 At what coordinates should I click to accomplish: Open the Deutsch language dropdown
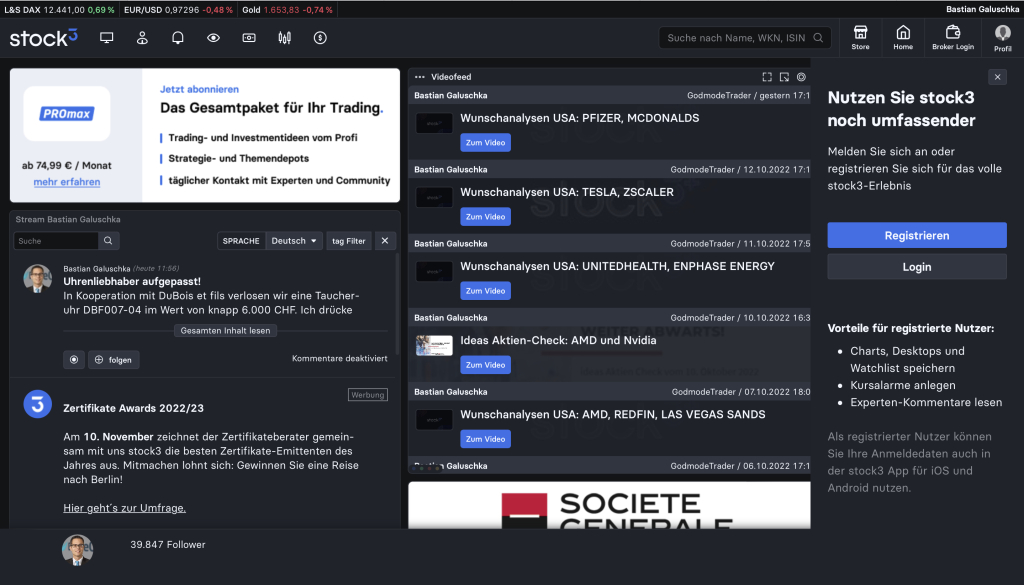point(295,241)
